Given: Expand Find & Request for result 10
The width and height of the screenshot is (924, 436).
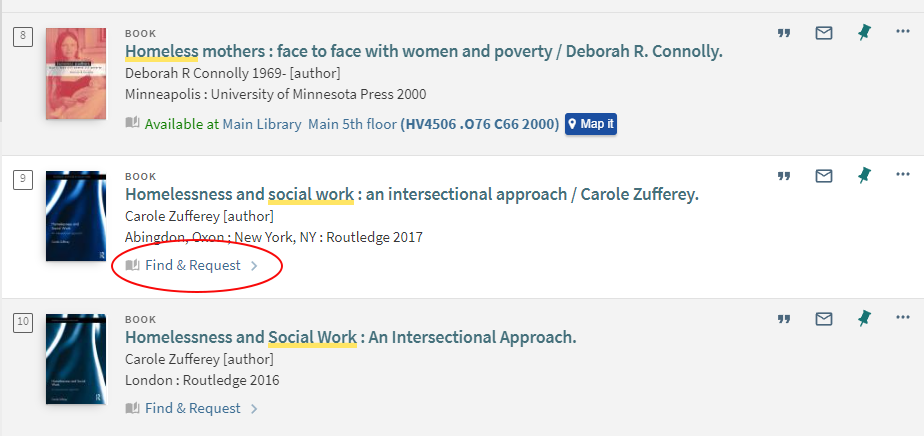Looking at the screenshot, I should point(193,408).
